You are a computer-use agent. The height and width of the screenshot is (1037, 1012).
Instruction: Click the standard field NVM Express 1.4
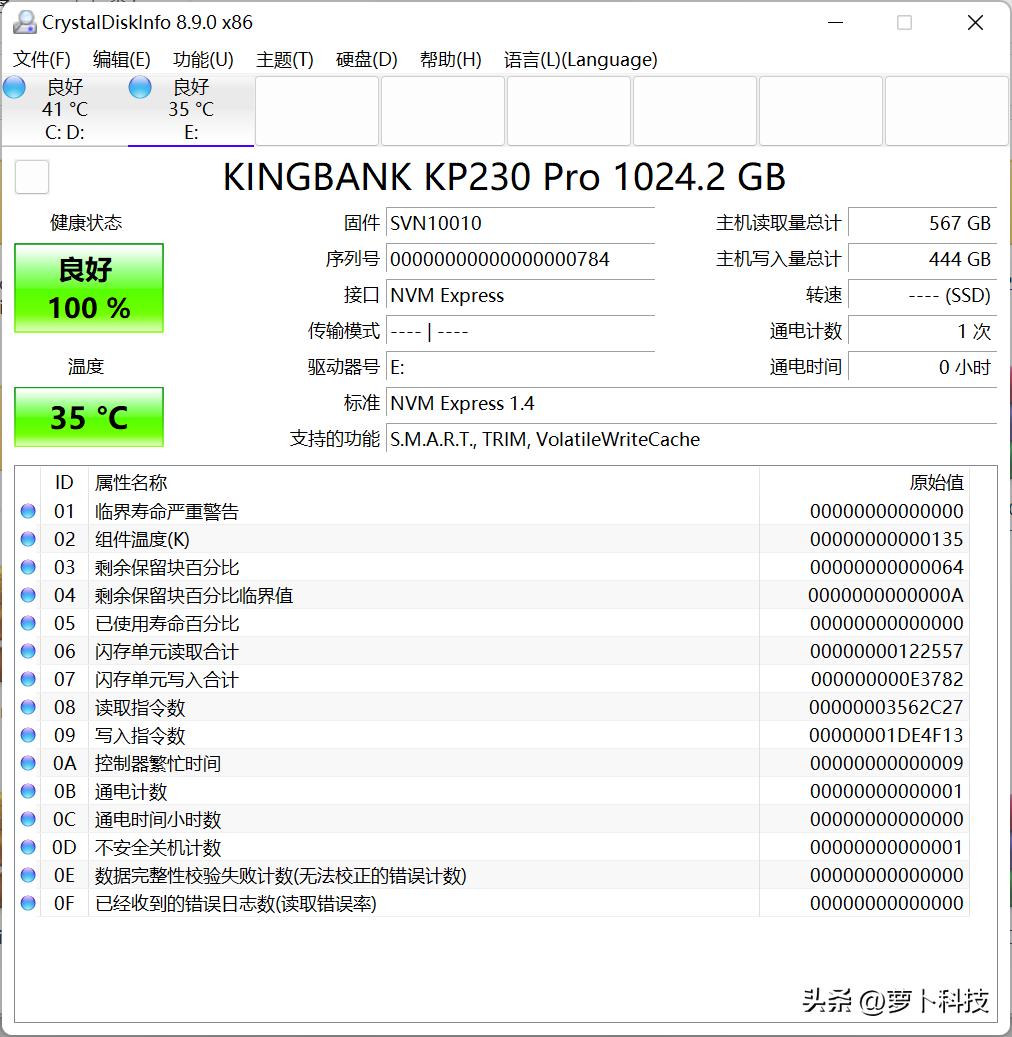click(691, 403)
